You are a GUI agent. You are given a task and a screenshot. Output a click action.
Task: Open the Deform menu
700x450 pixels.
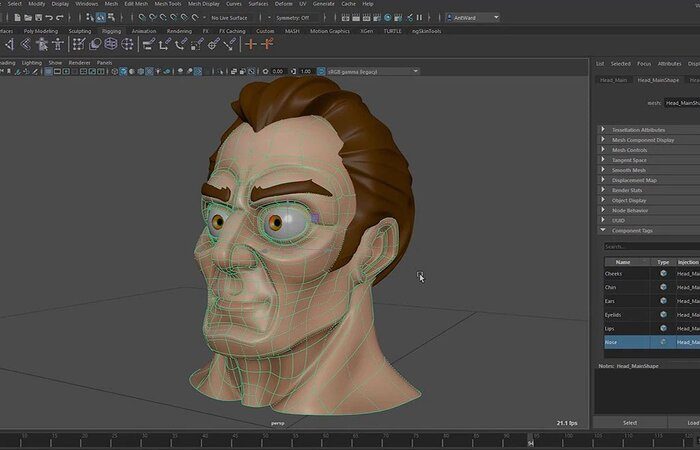point(283,4)
